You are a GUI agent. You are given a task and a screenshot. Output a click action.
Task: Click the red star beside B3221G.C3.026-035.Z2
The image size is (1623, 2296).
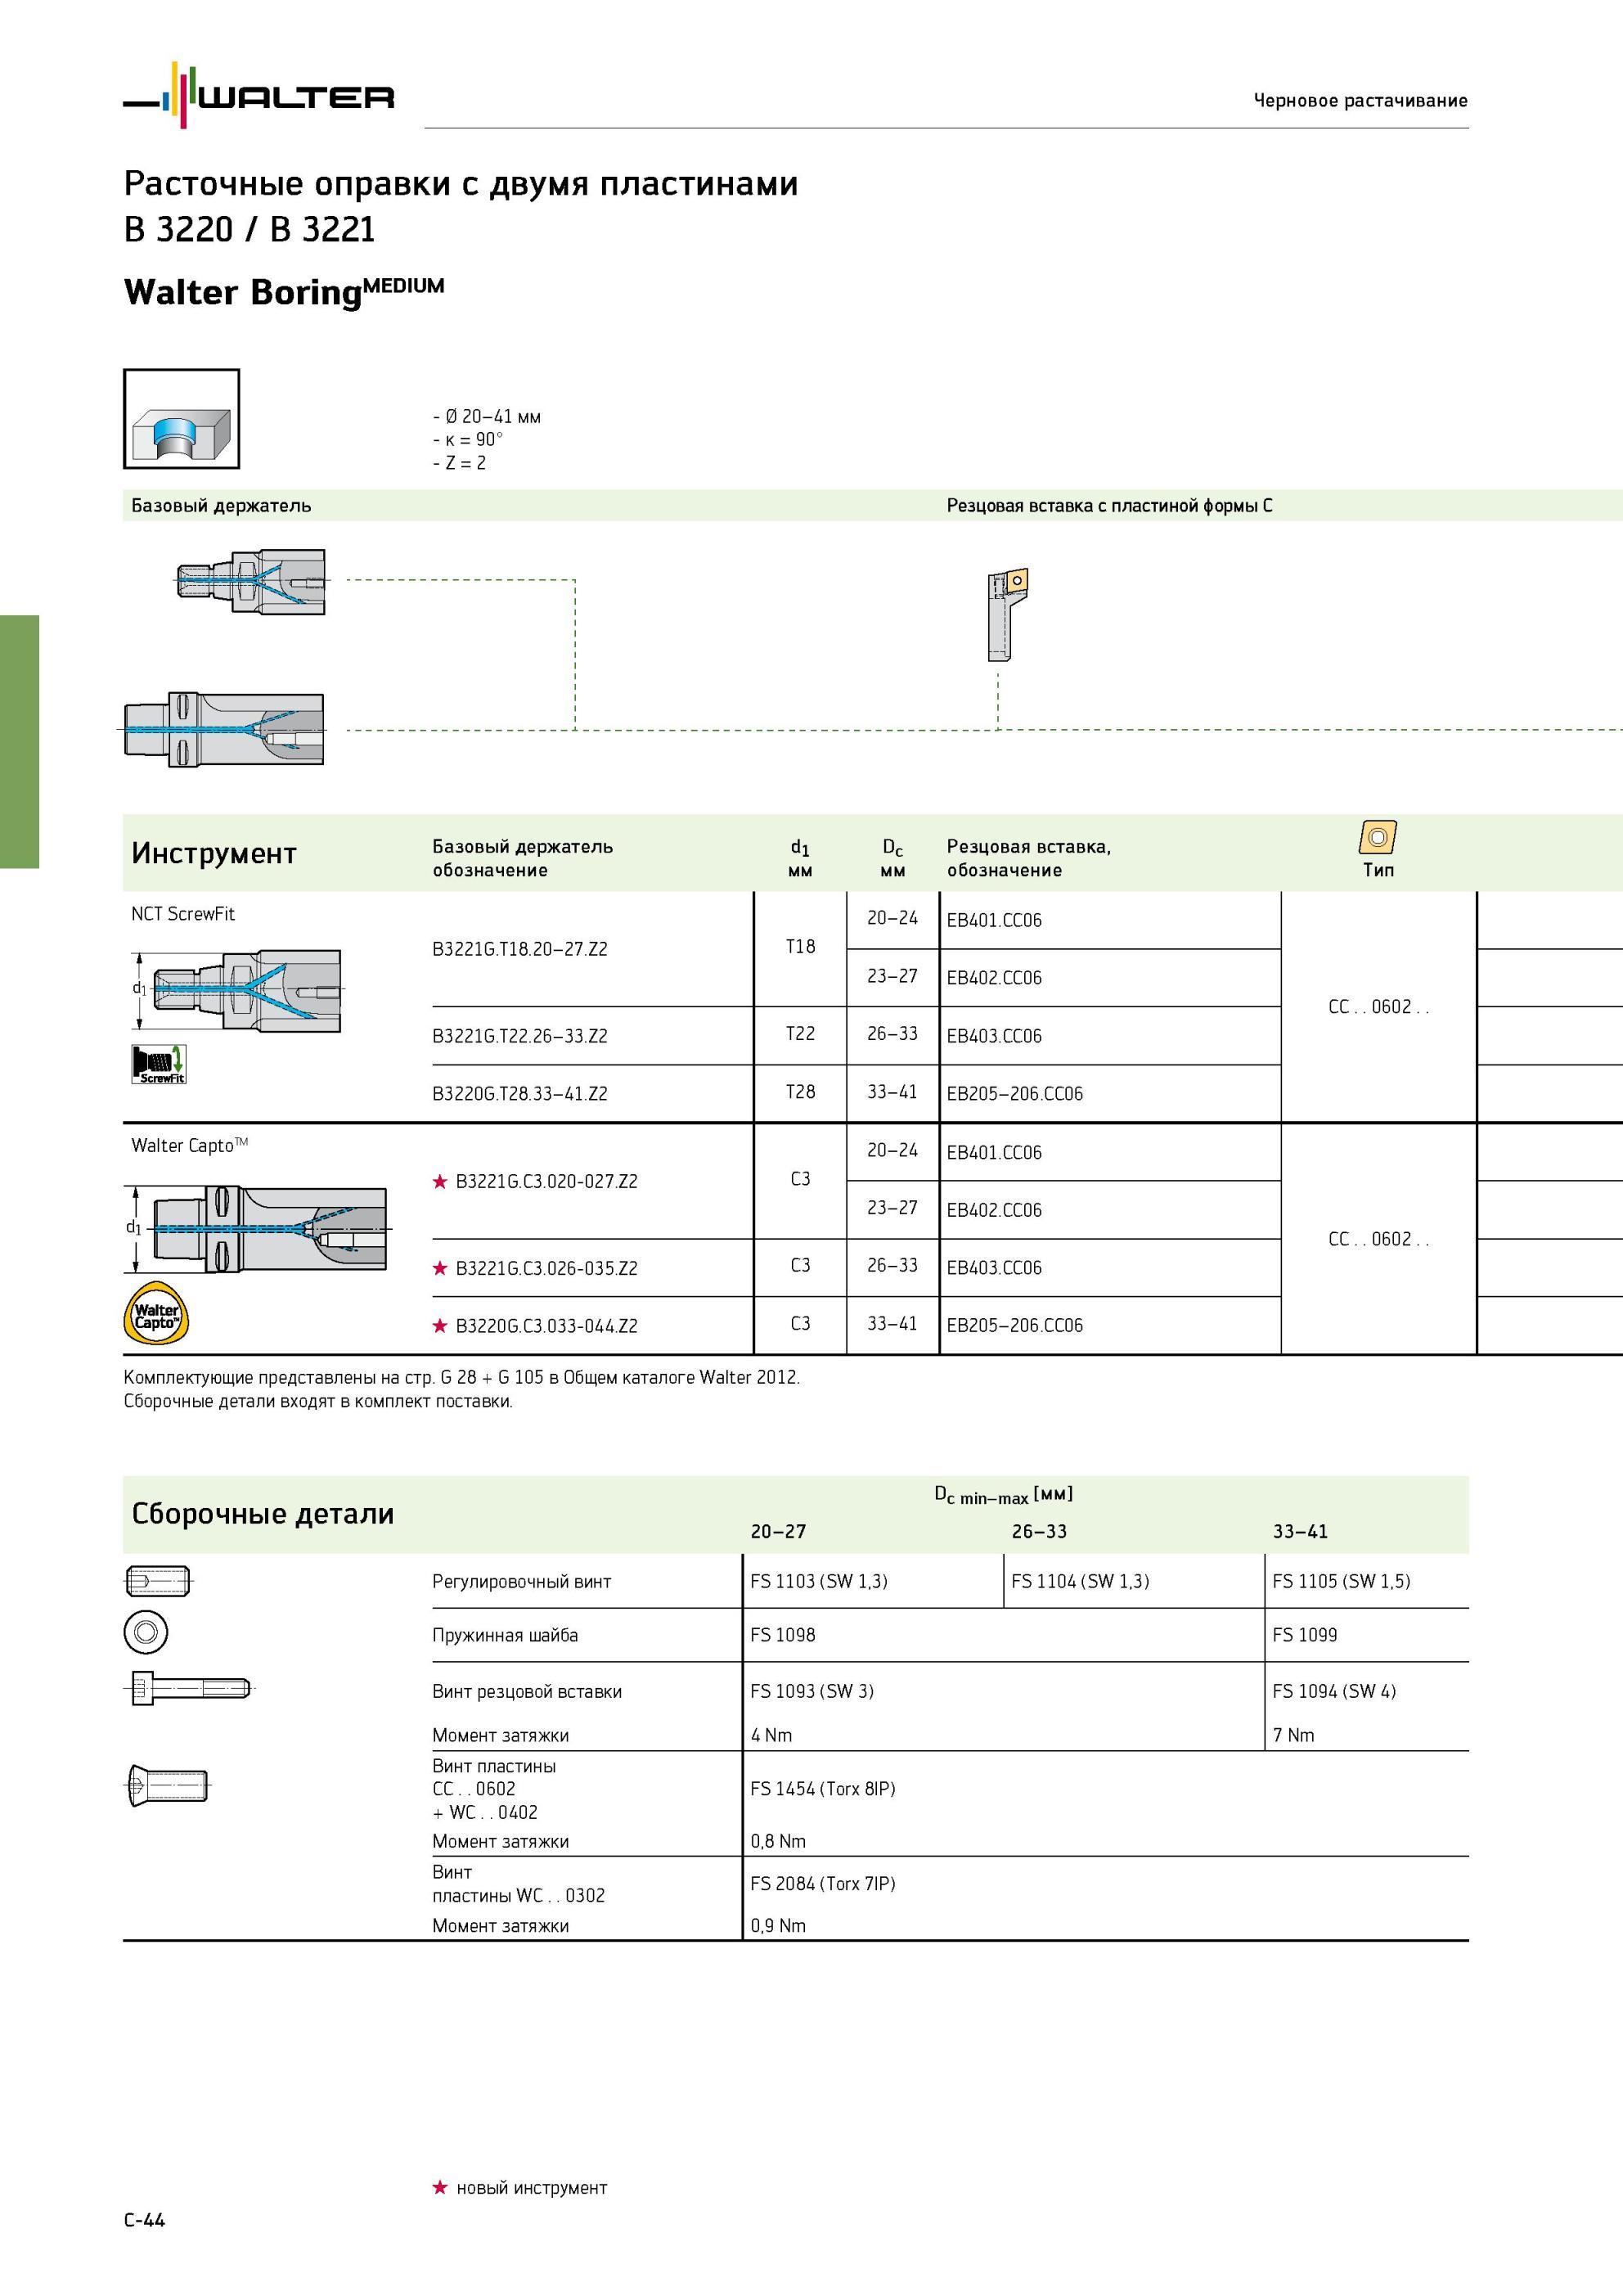439,1268
